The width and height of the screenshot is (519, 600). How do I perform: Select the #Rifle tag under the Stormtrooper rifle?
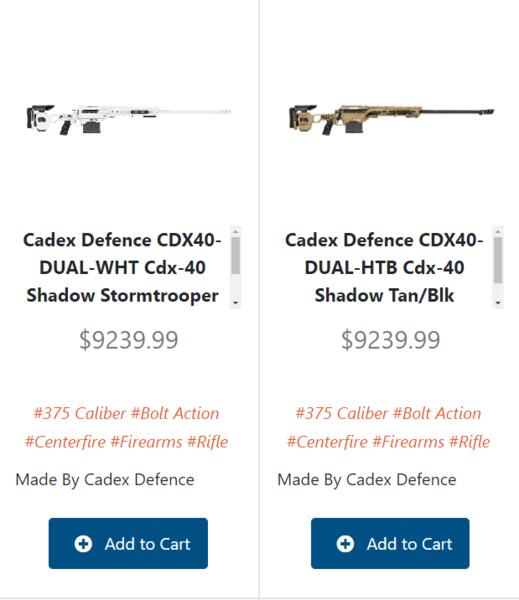pyautogui.click(x=207, y=442)
